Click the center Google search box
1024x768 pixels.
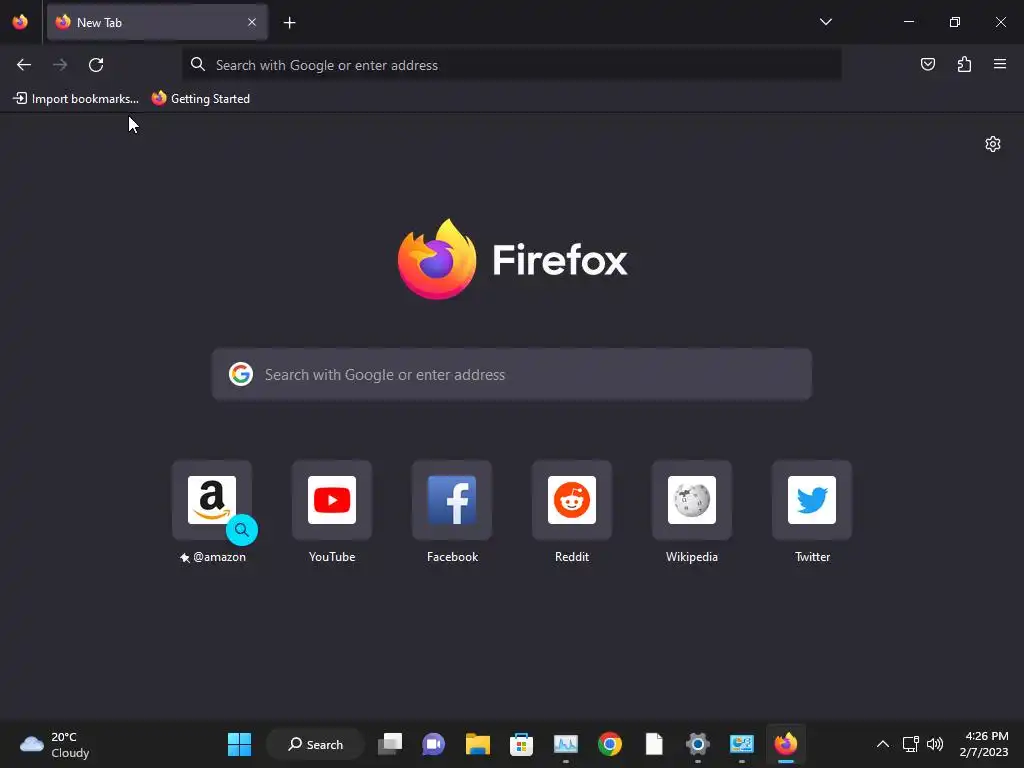(512, 374)
